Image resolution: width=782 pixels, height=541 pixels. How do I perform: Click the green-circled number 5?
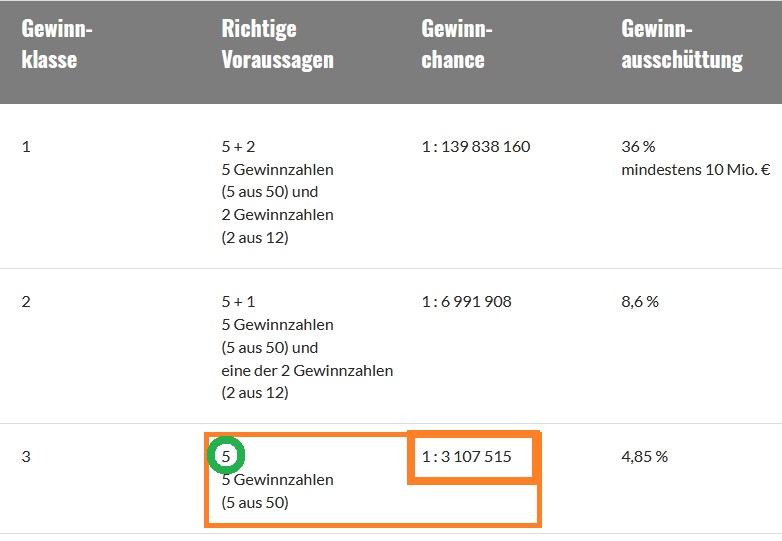[226, 456]
